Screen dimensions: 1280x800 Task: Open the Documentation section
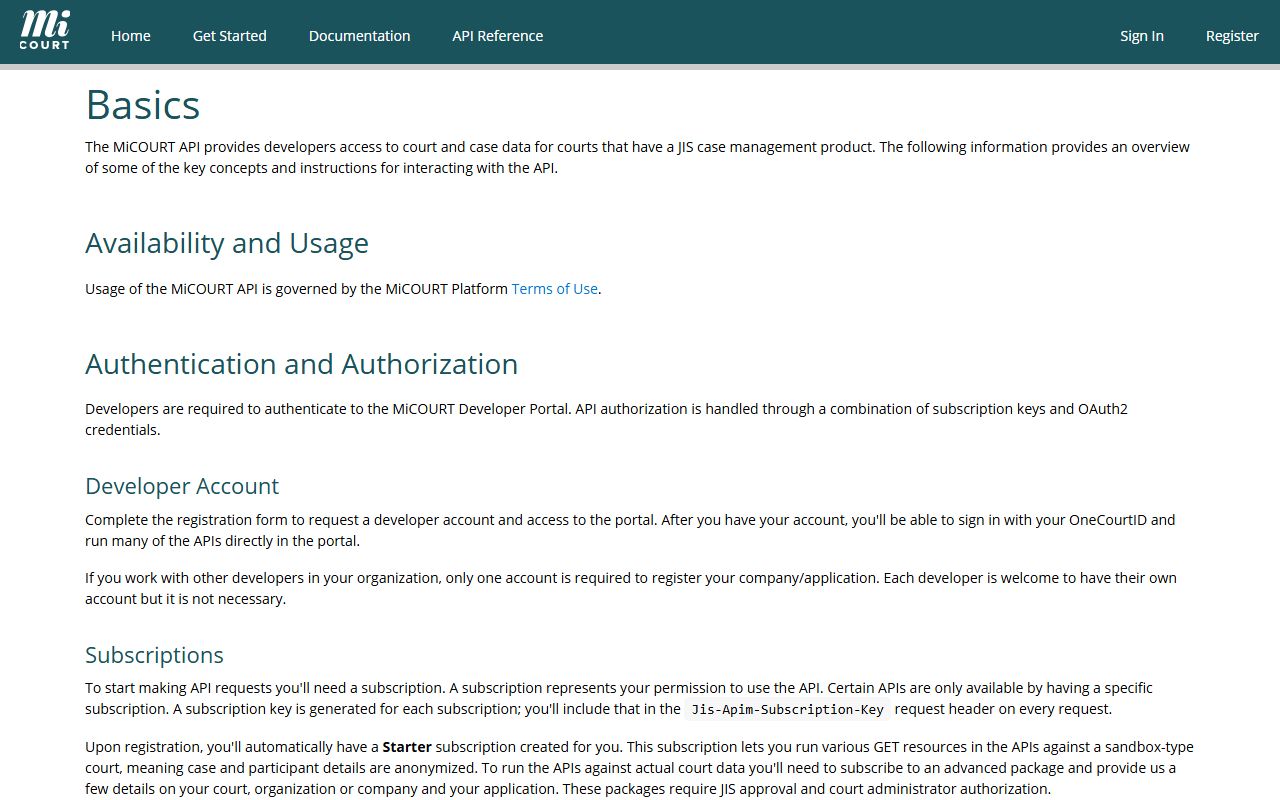(360, 36)
